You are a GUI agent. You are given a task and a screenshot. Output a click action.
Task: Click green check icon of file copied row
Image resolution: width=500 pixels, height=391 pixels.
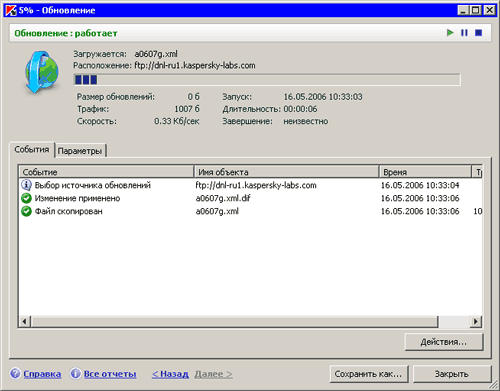(26, 211)
